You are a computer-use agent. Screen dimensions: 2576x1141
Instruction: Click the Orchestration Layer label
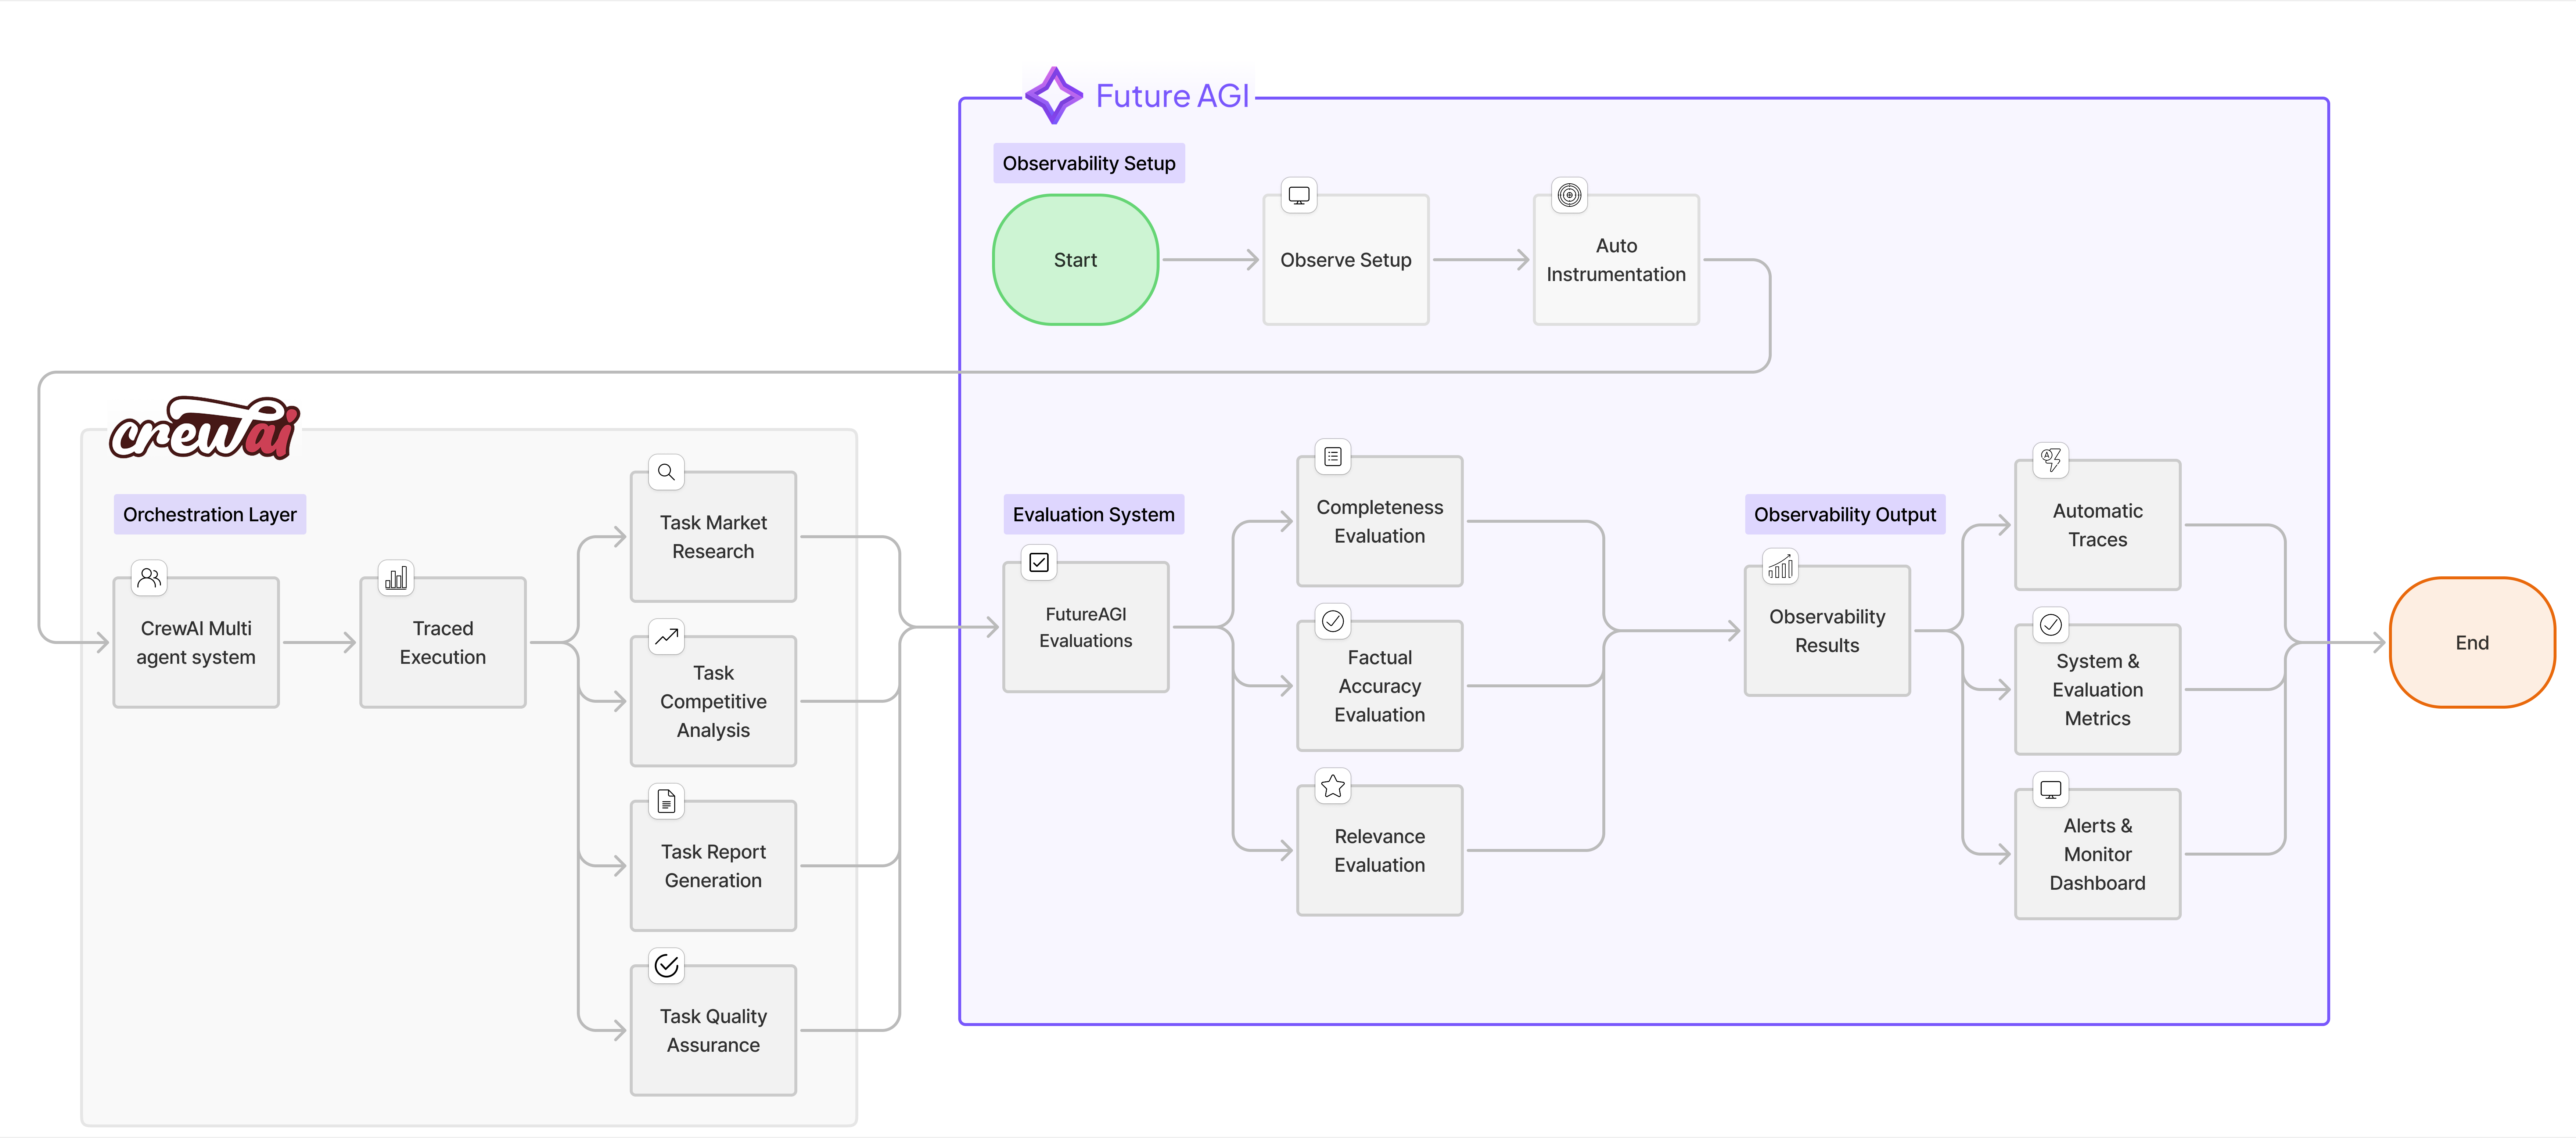click(x=210, y=514)
